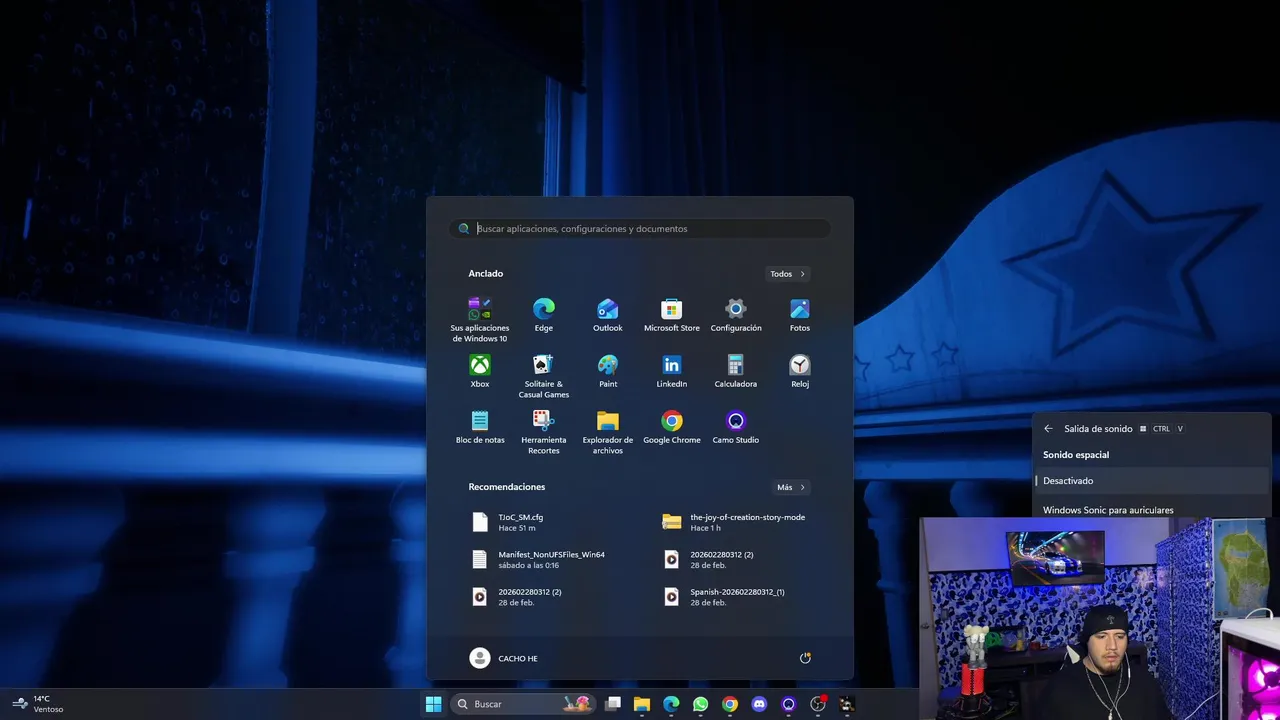Image resolution: width=1280 pixels, height=720 pixels.
Task: Open Sus aplicaciones de Windows 10 folder
Action: click(x=480, y=320)
